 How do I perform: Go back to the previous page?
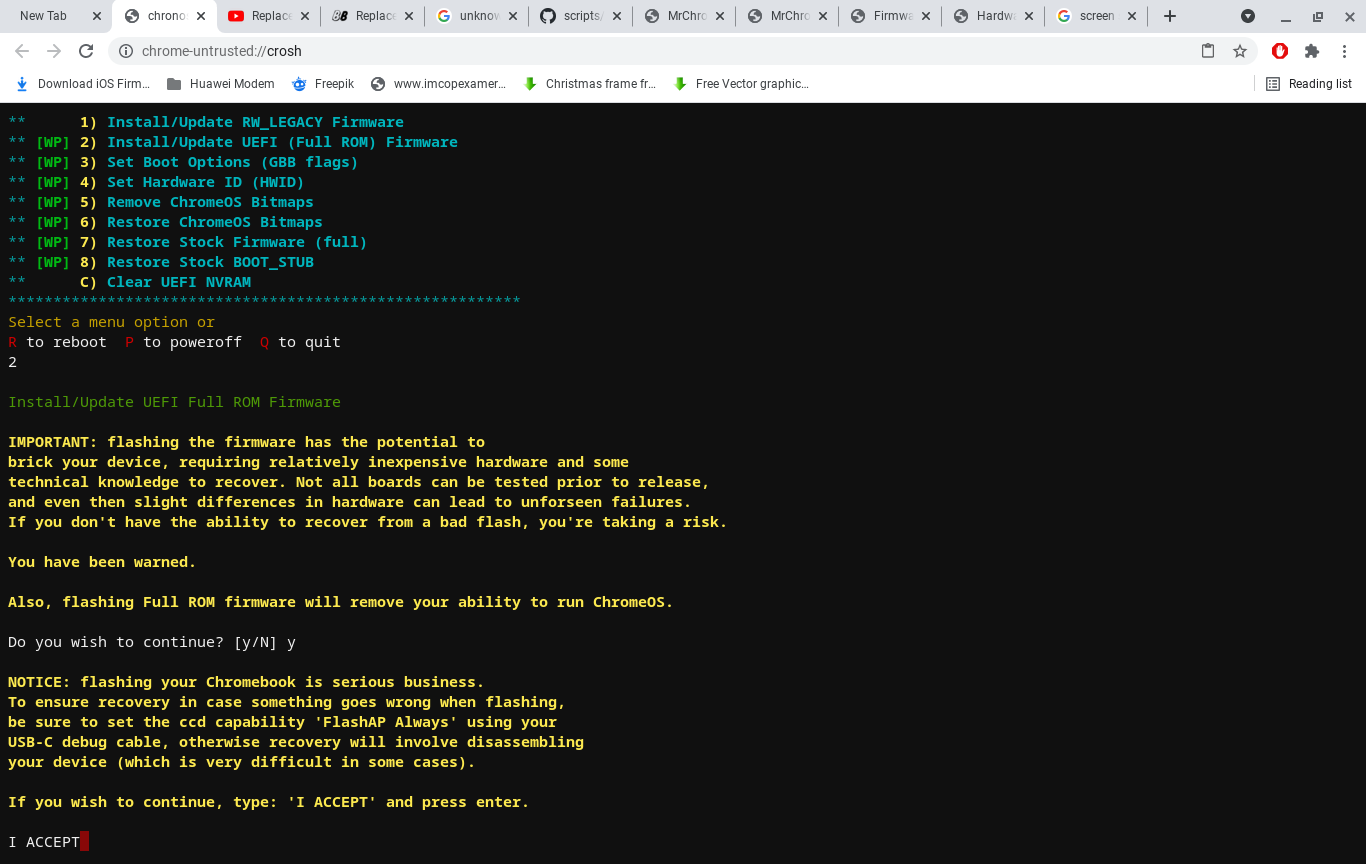[x=22, y=51]
